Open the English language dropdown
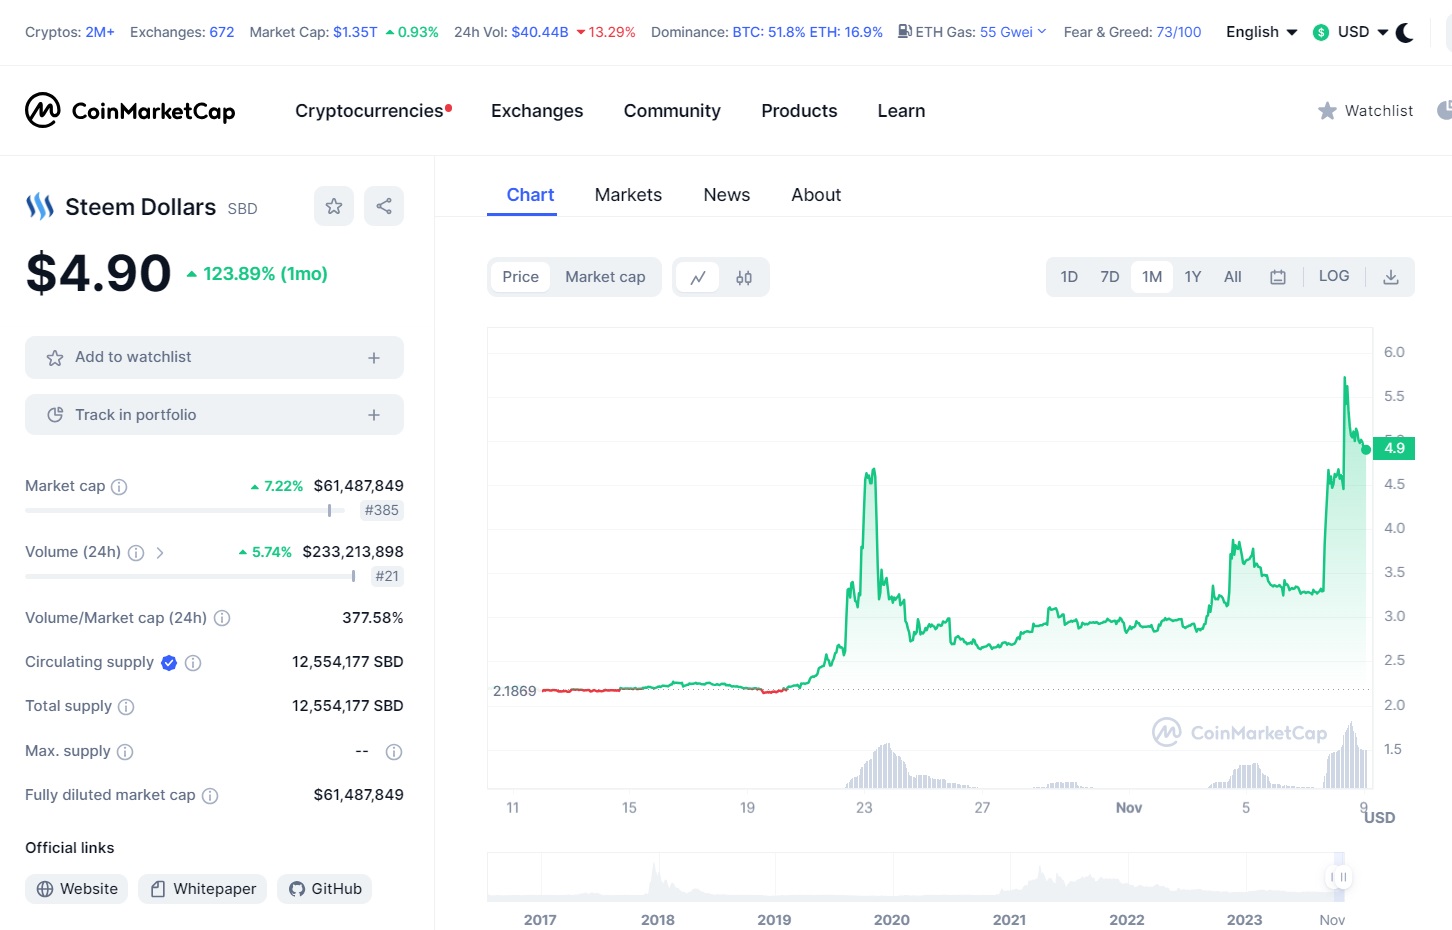This screenshot has height=930, width=1452. 1262,32
